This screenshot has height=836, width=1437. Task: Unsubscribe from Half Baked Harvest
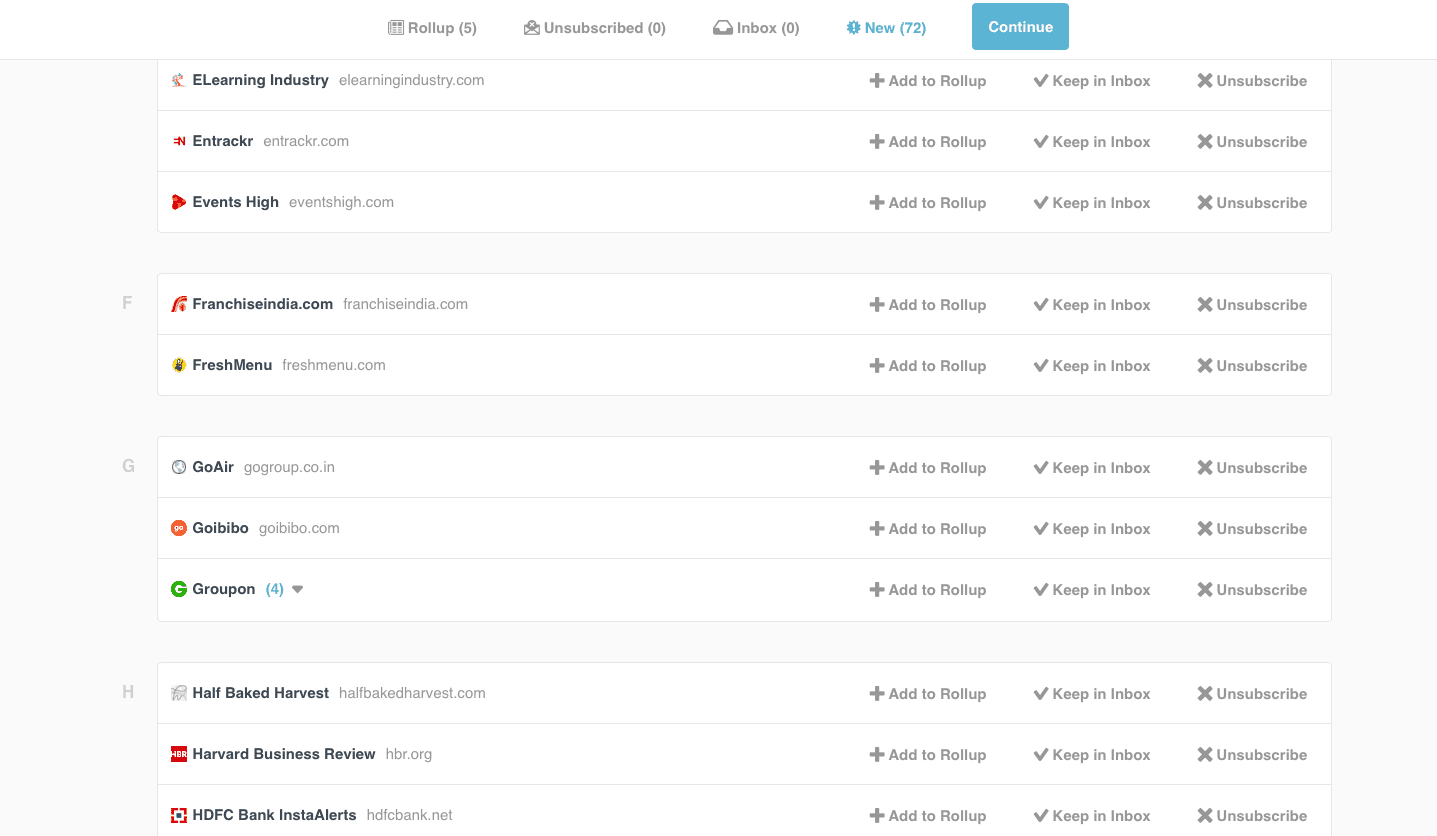tap(1252, 694)
